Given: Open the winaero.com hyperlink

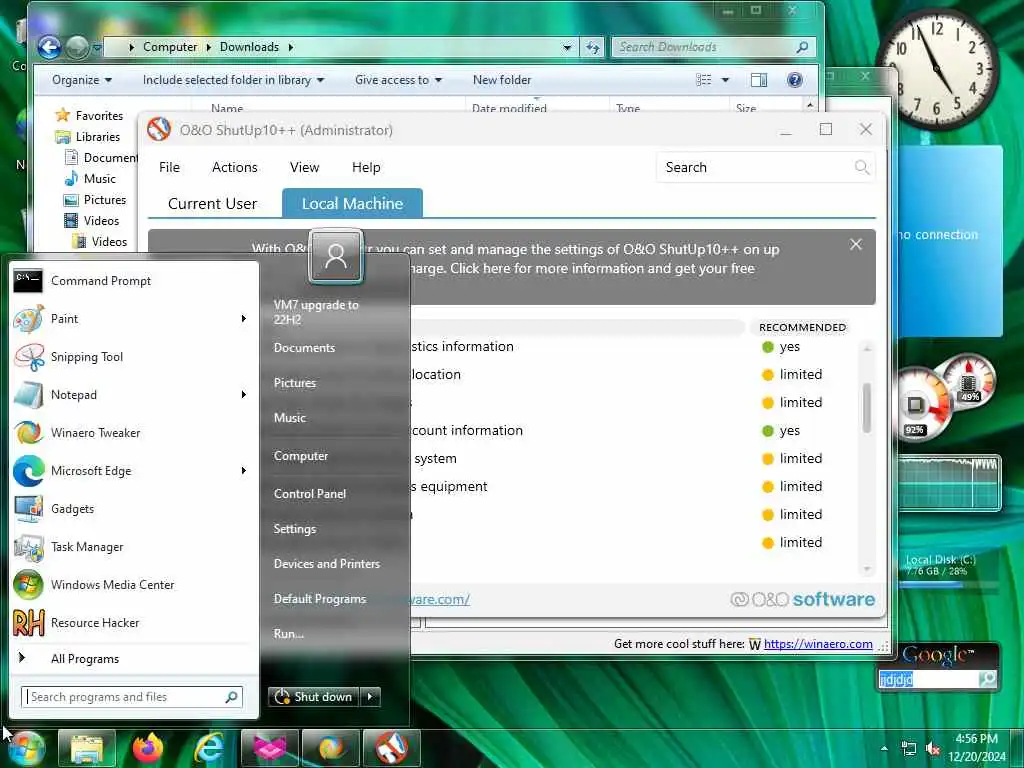Looking at the screenshot, I should (818, 644).
